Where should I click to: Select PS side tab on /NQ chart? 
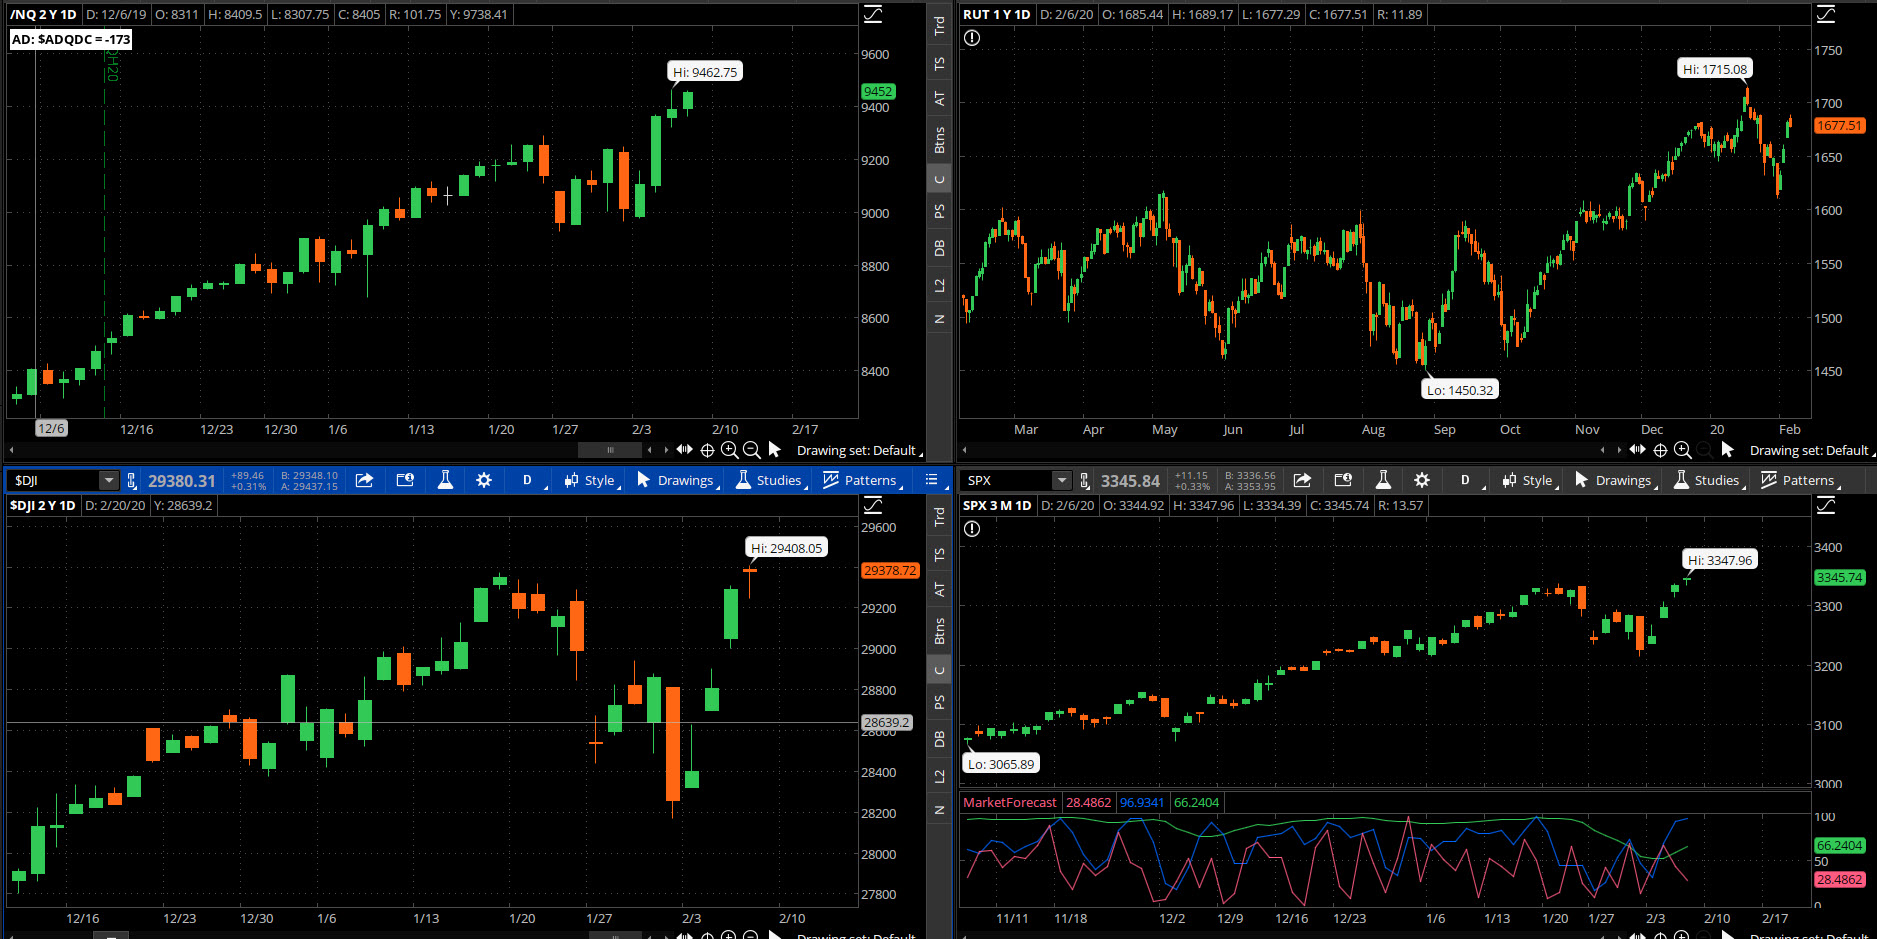[x=939, y=212]
